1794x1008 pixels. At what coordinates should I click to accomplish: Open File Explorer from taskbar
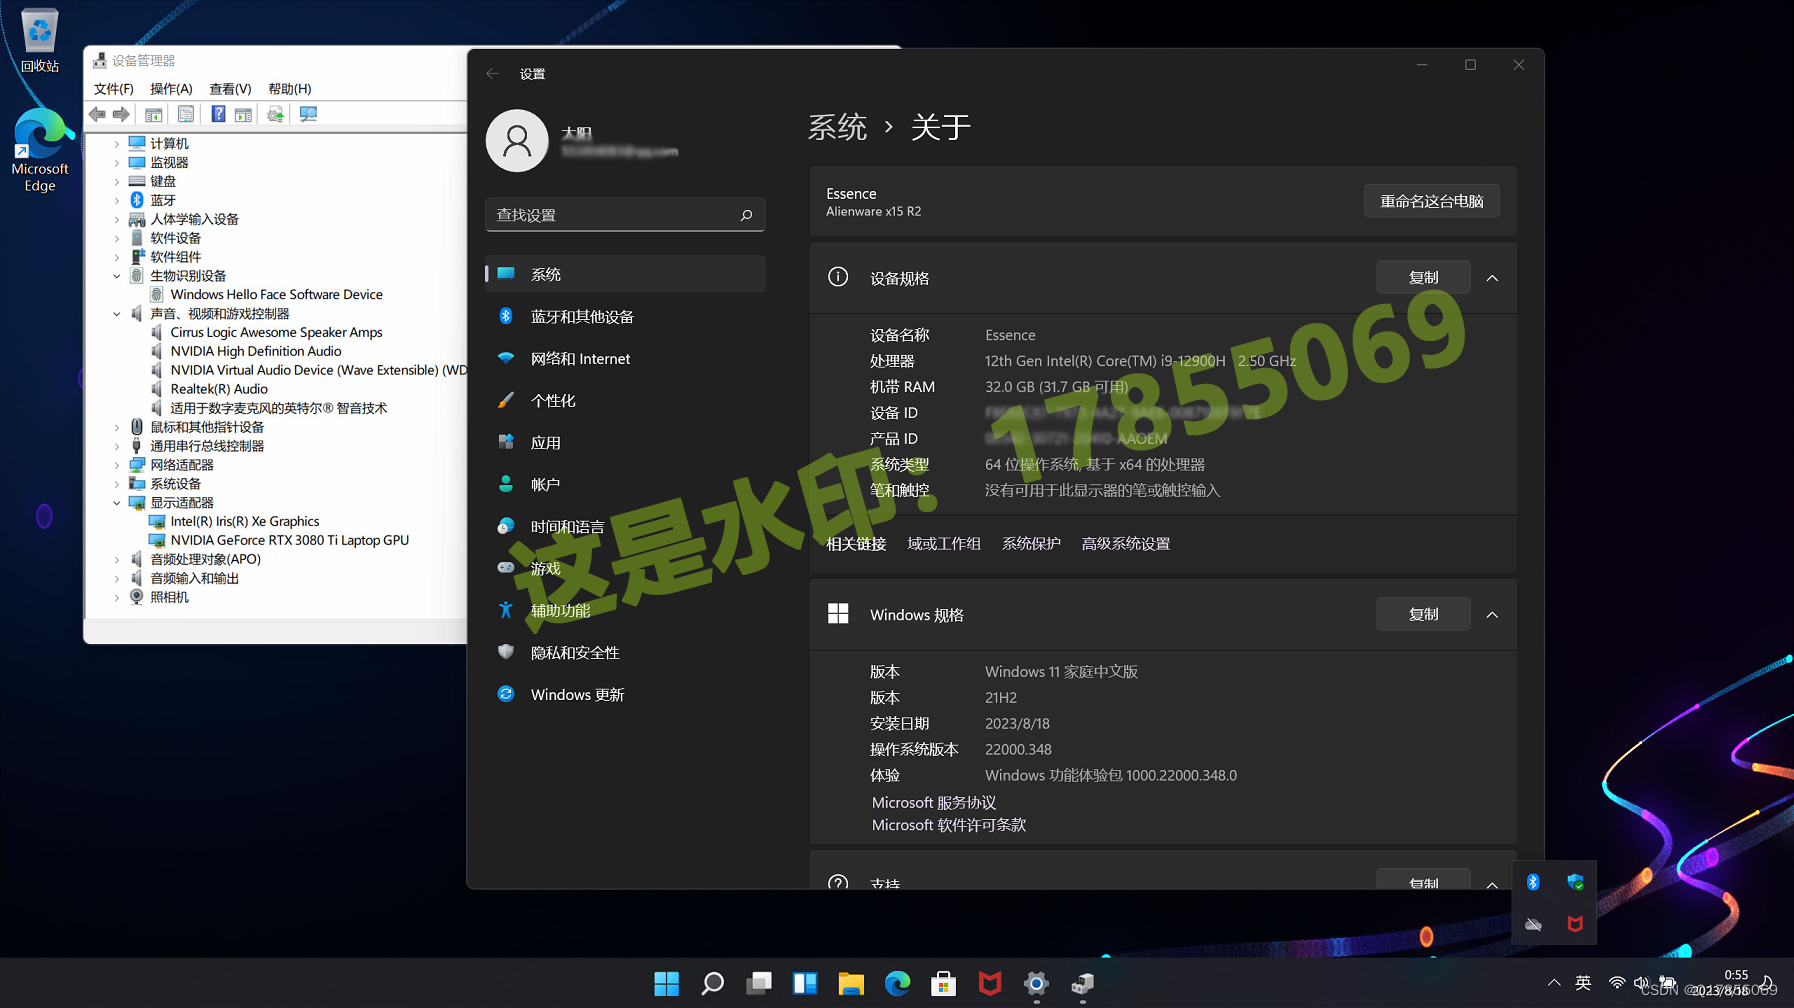(x=851, y=984)
